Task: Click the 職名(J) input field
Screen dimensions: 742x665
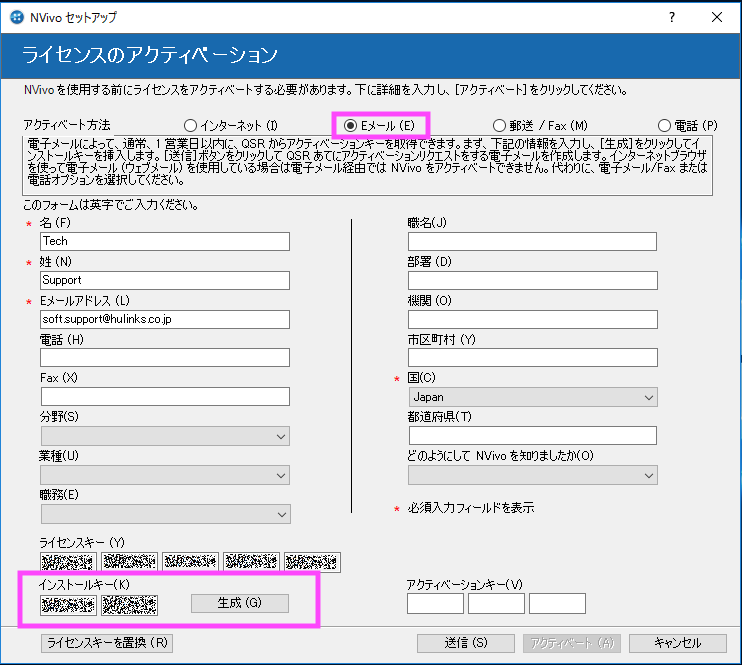Action: coord(532,241)
